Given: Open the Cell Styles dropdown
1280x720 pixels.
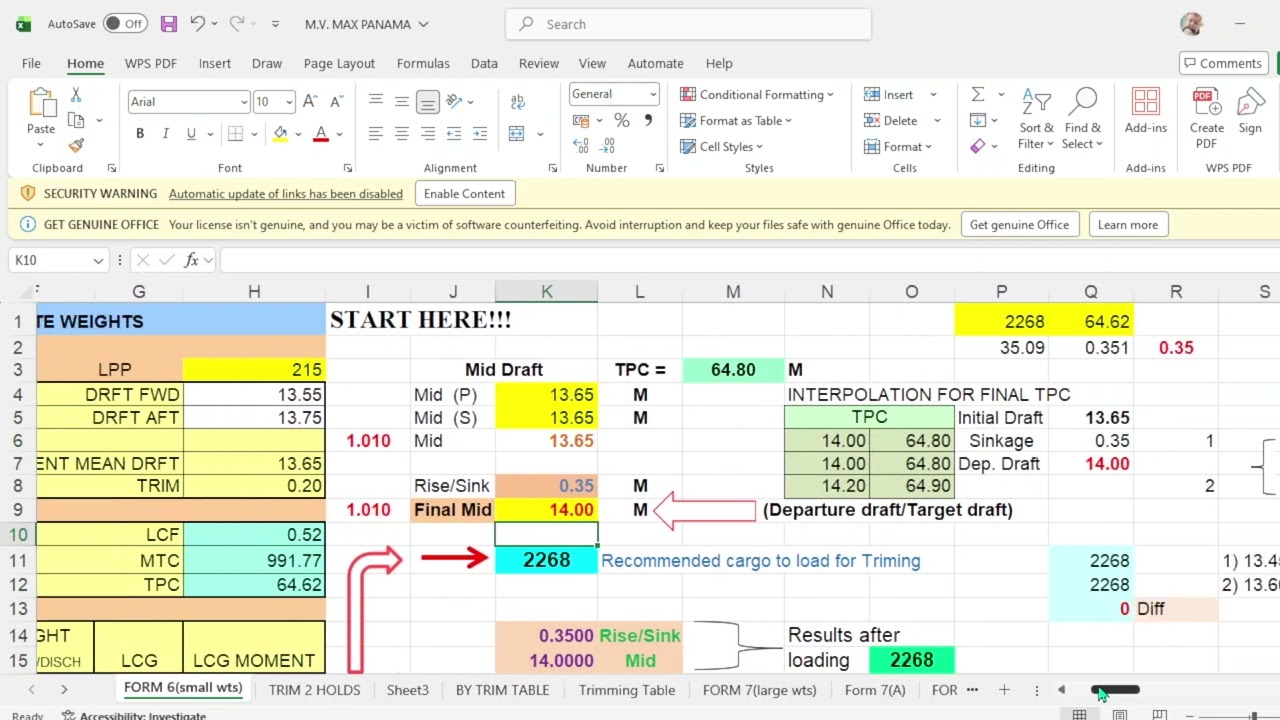Looking at the screenshot, I should pyautogui.click(x=721, y=147).
